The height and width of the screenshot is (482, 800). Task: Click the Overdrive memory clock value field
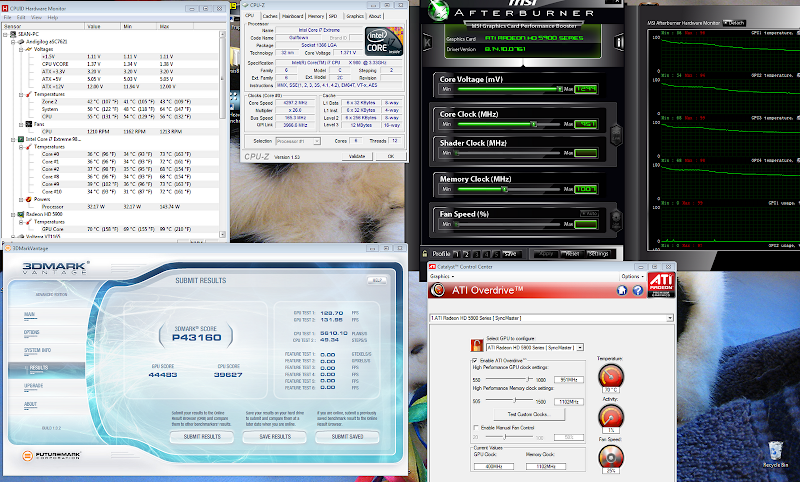569,402
